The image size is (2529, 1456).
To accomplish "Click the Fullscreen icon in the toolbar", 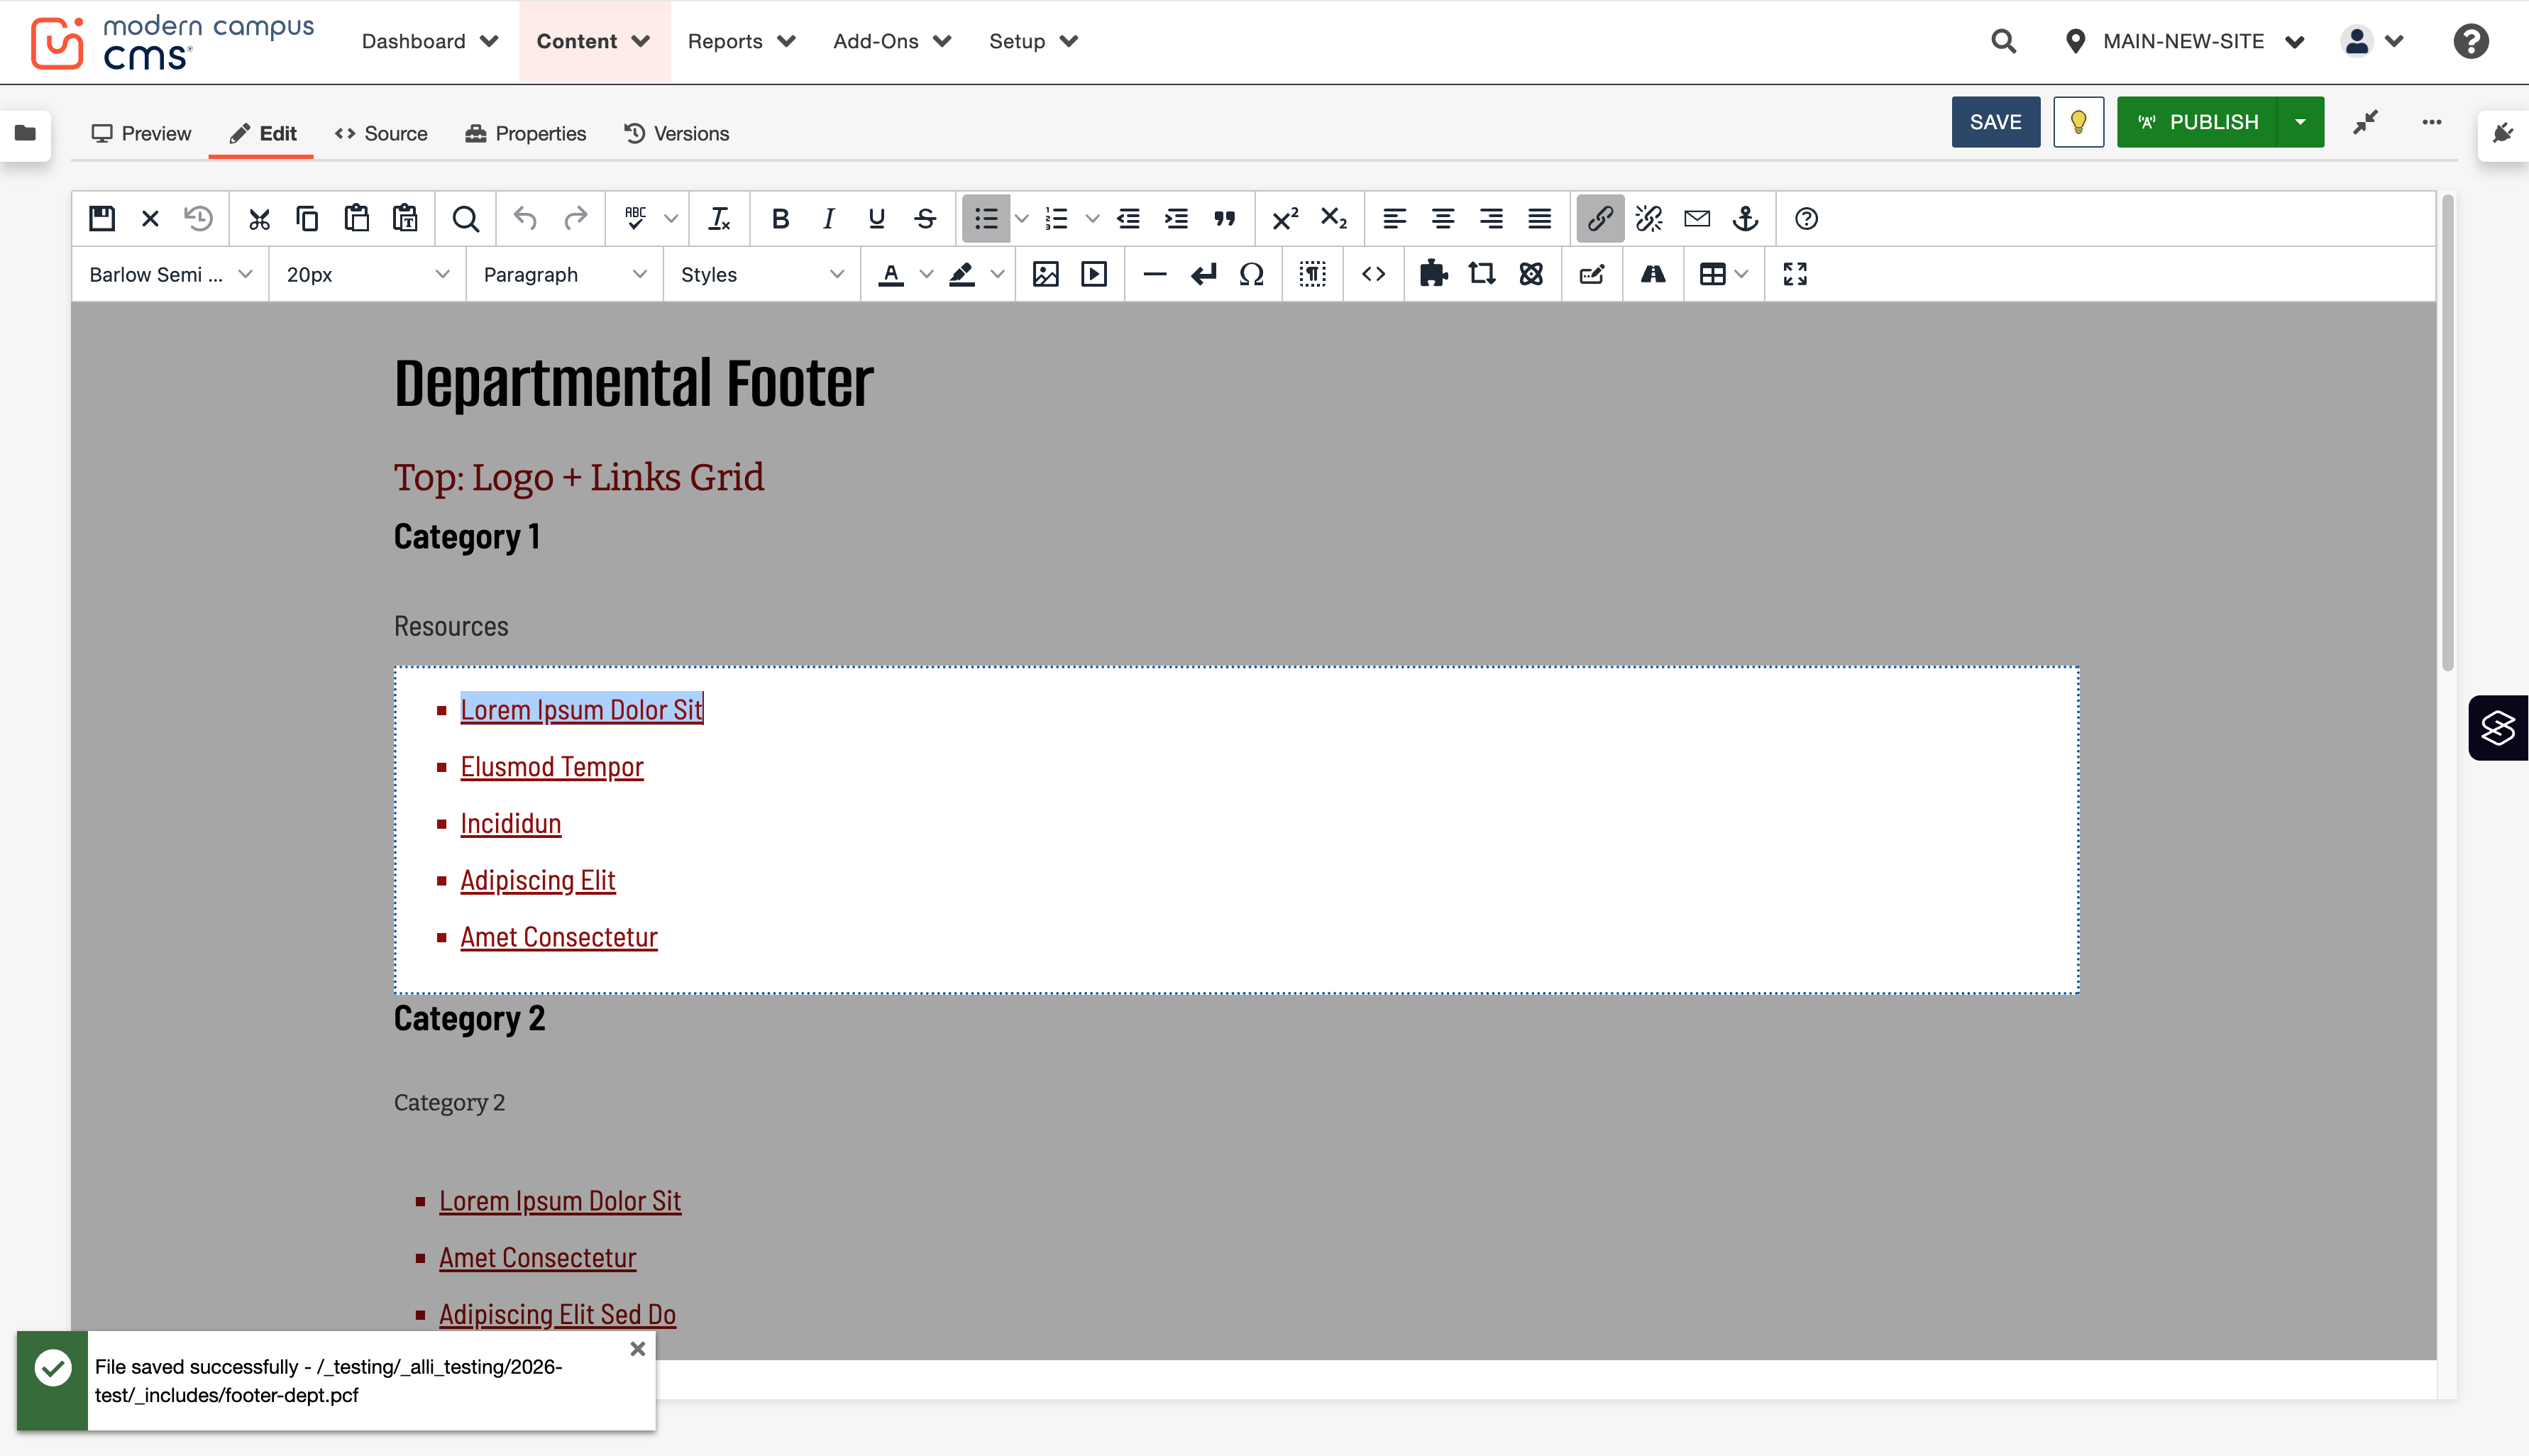I will tap(1795, 274).
